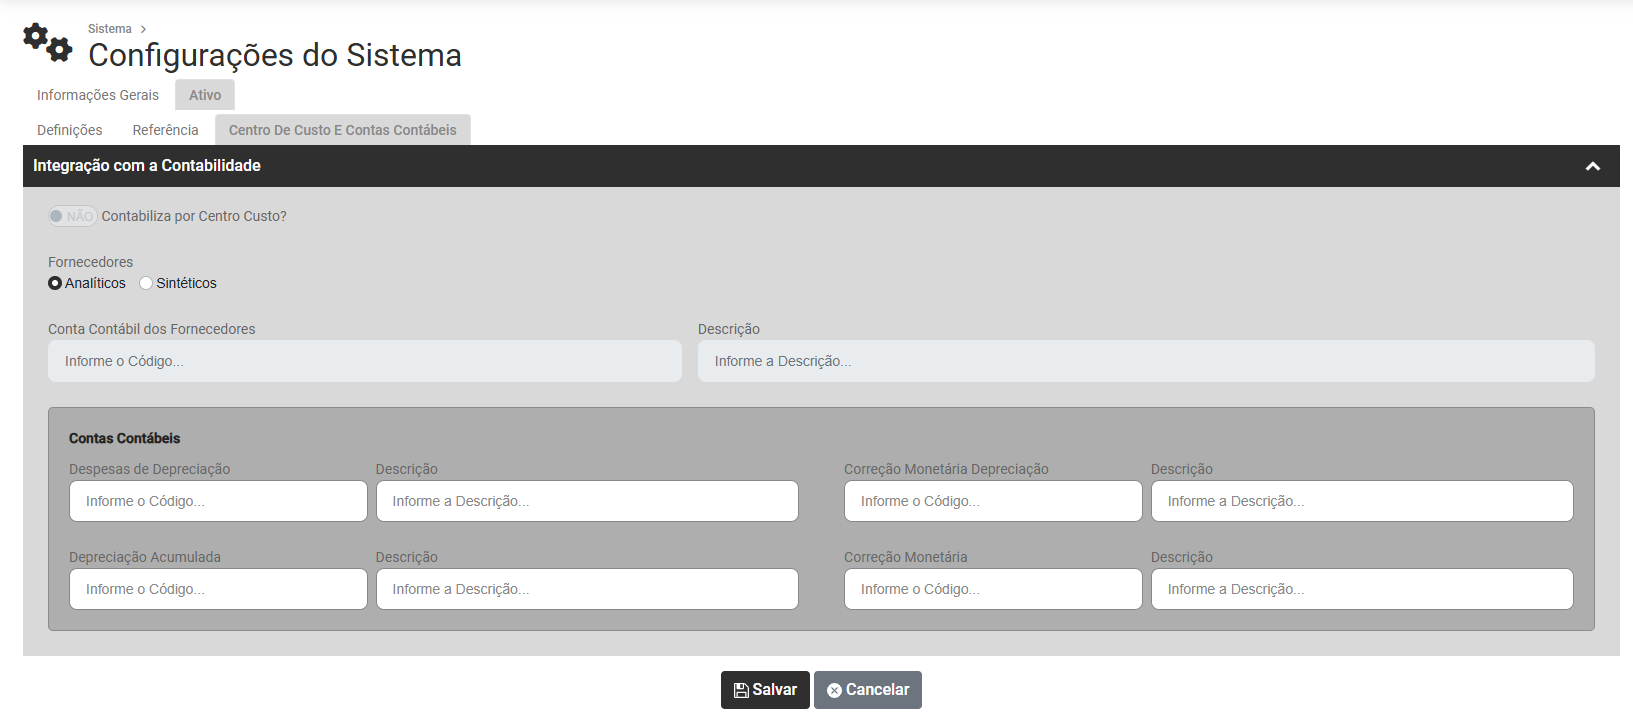
Task: Select Centro De Custo E Contas Contábeis tab
Action: (342, 130)
